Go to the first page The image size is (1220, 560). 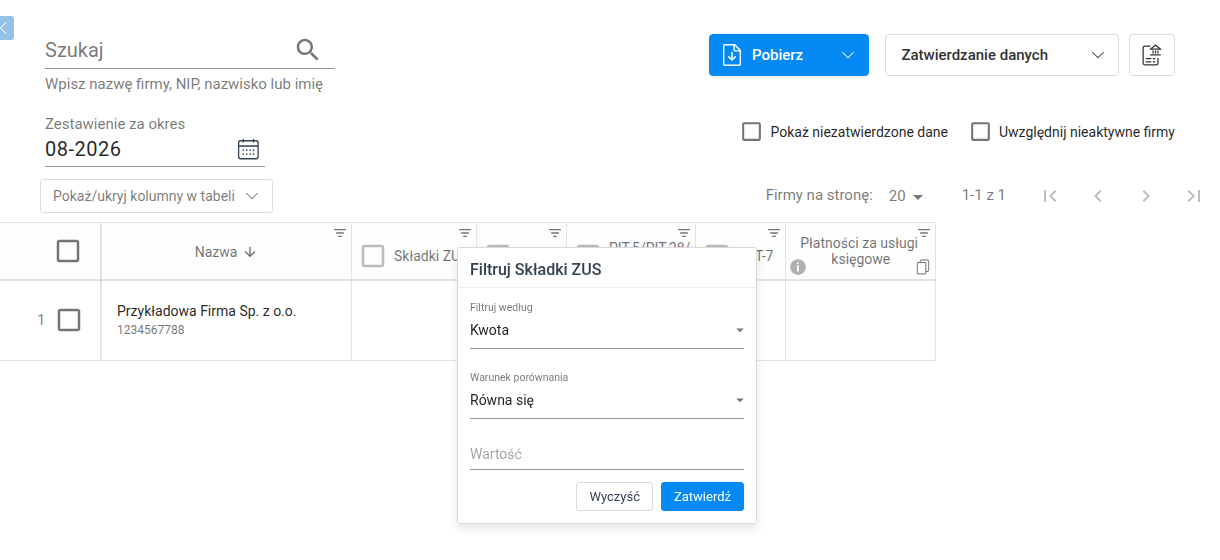tap(1050, 196)
